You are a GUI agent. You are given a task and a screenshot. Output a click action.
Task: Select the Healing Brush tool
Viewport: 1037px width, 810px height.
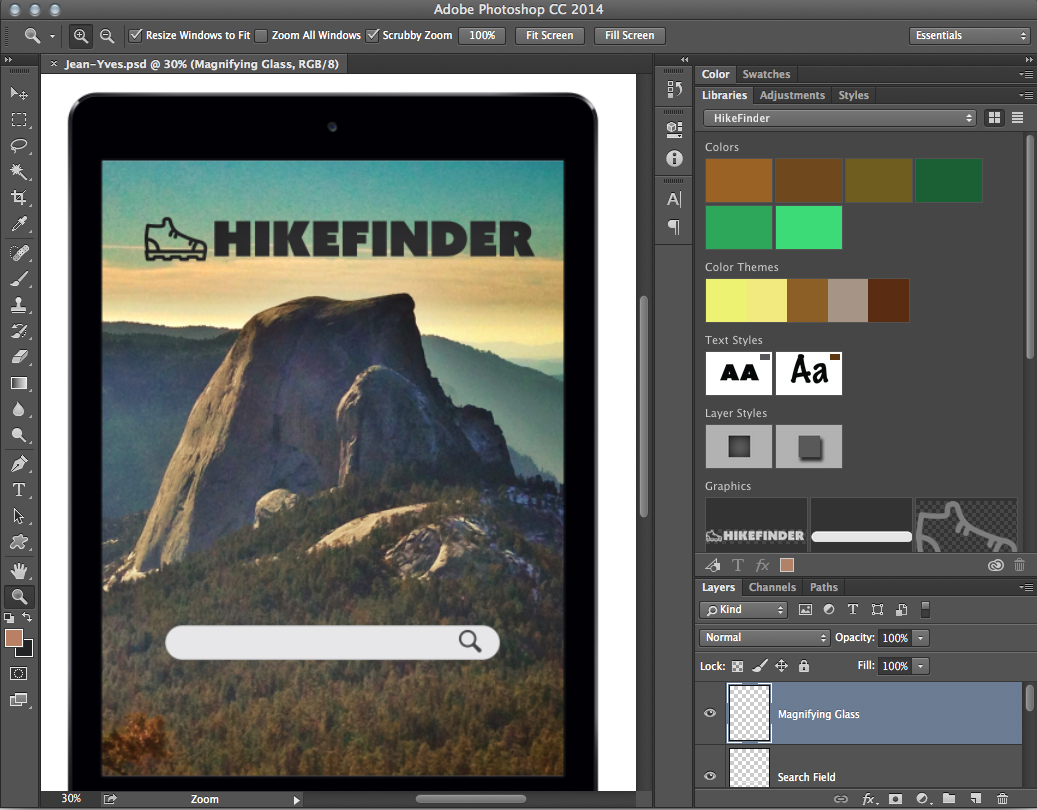click(x=19, y=253)
